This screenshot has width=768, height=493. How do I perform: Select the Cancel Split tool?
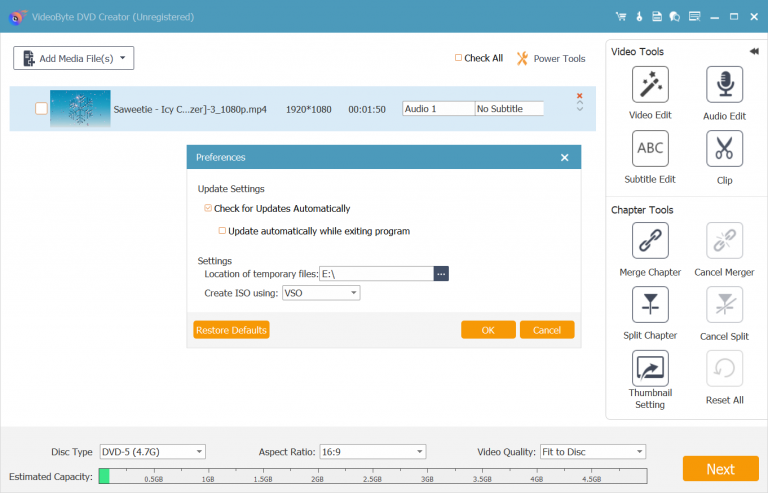pos(724,305)
